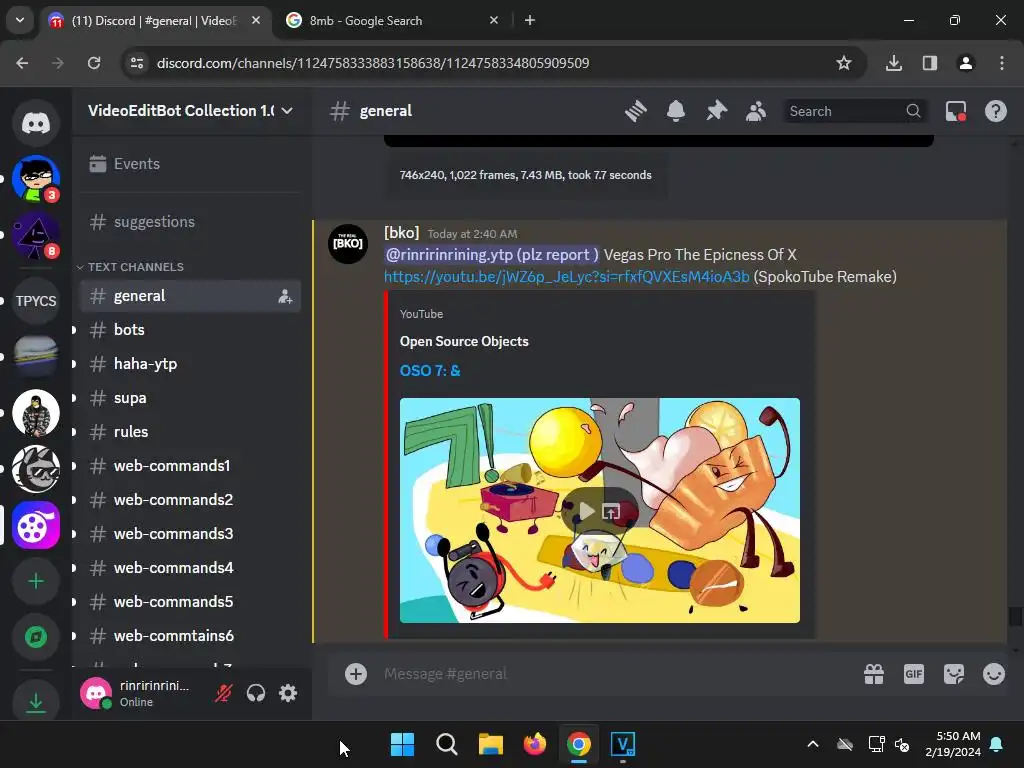The width and height of the screenshot is (1024, 768).
Task: Bookmark this page with star icon
Action: (x=844, y=63)
